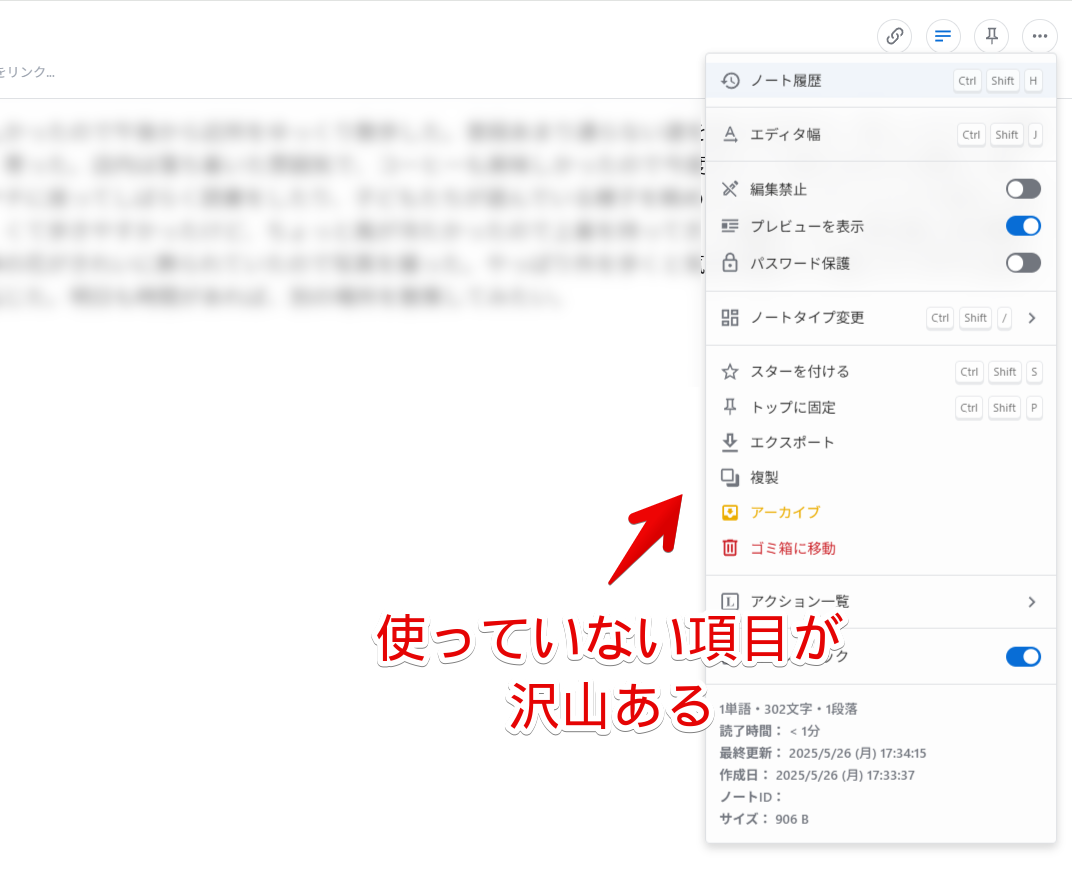
Task: Click the 読了時間 < 1分 line
Action: click(770, 731)
